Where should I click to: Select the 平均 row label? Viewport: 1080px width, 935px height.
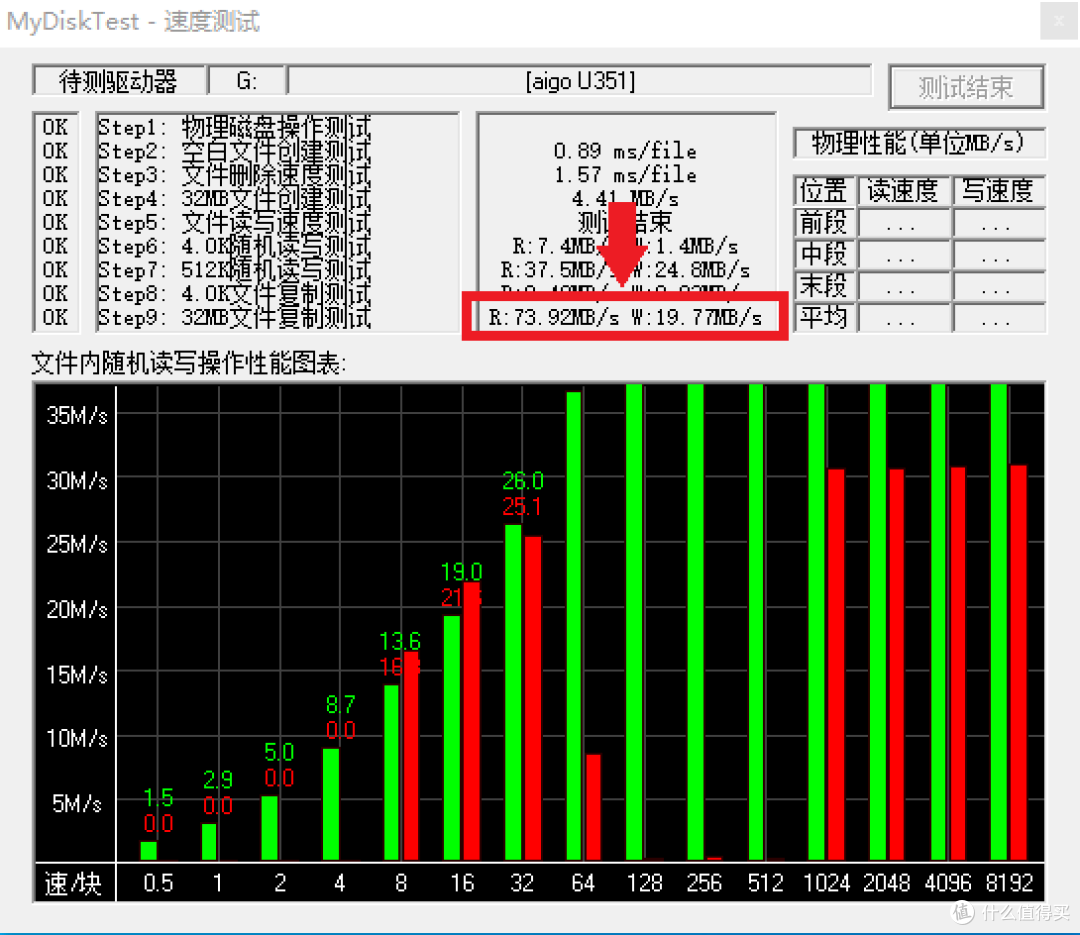pos(823,318)
